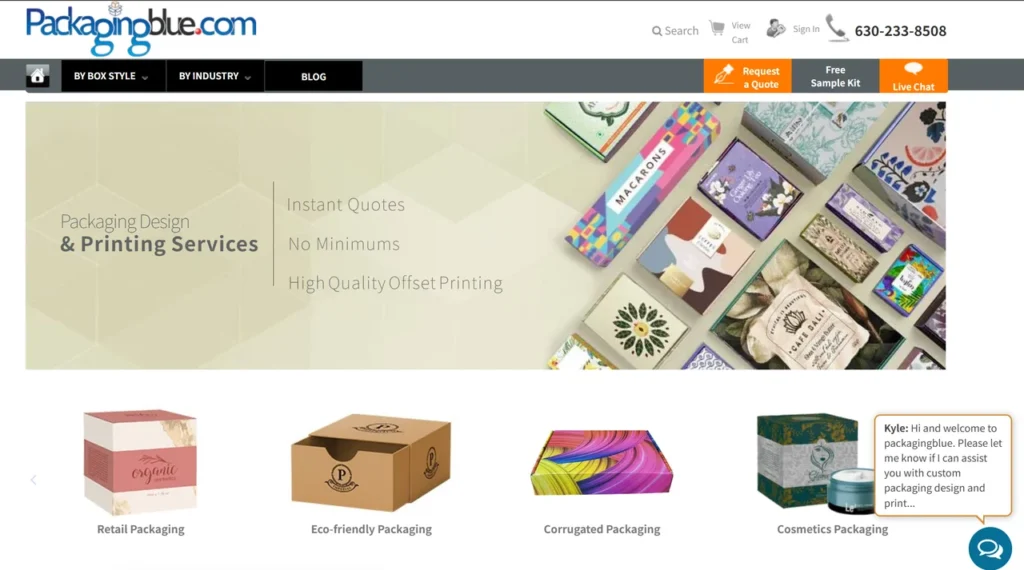This screenshot has height=570, width=1024.
Task: Open the Cosmetics Packaging label link
Action: [x=832, y=529]
